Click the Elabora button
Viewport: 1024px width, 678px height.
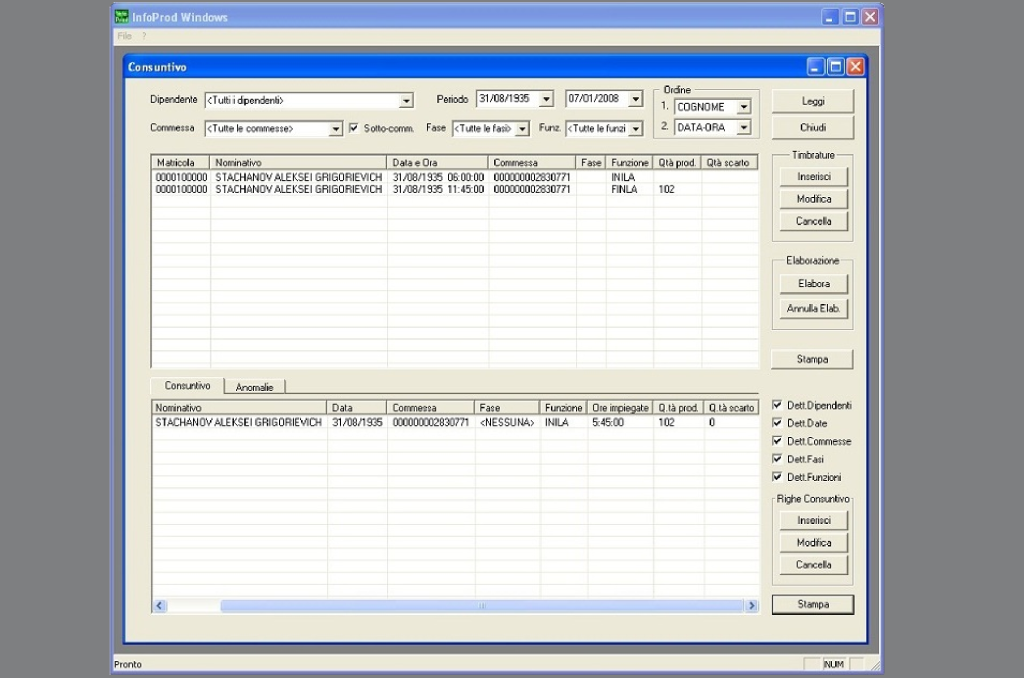point(813,284)
